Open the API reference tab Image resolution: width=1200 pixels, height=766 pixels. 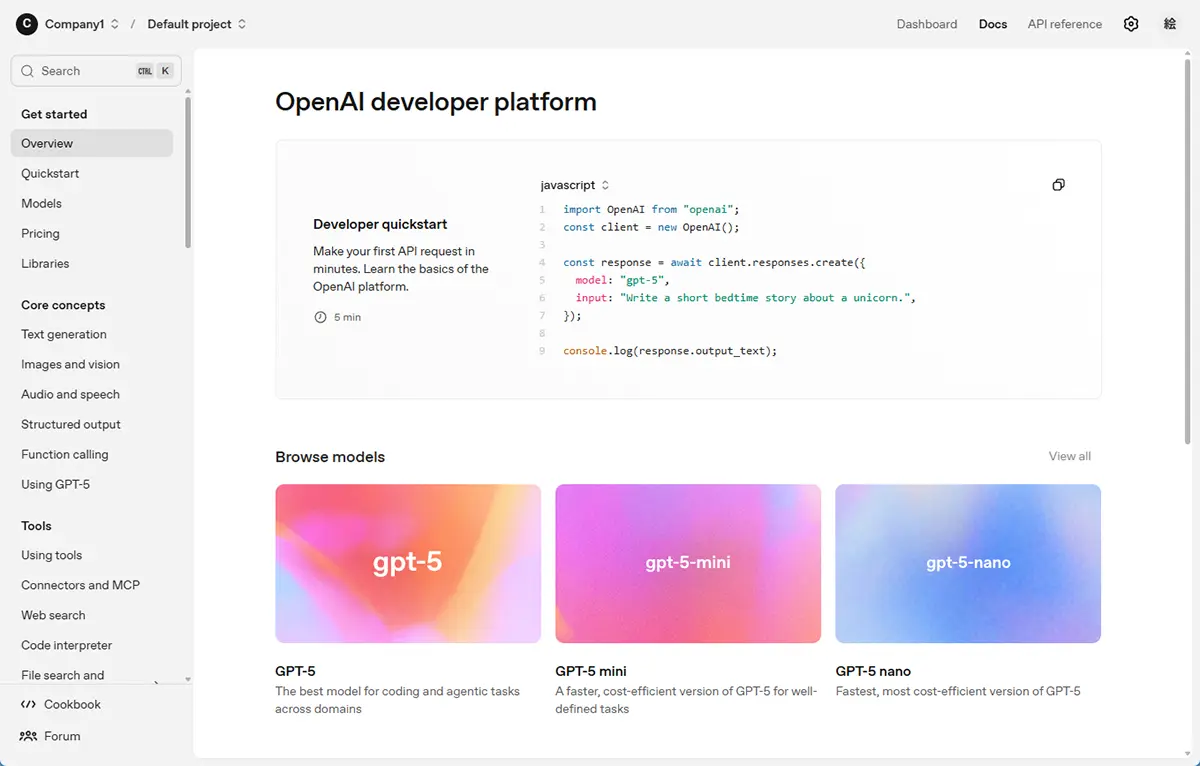(1065, 24)
